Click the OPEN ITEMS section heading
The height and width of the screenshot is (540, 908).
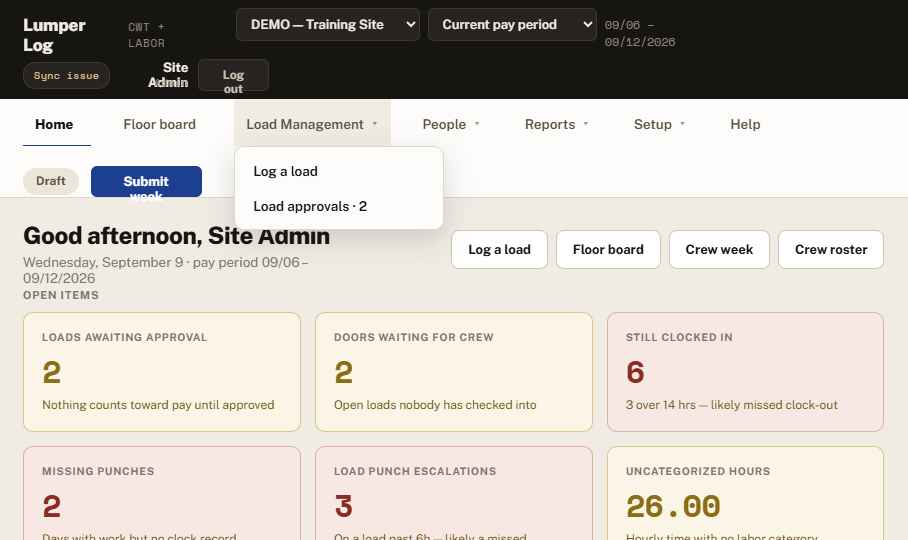point(61,295)
